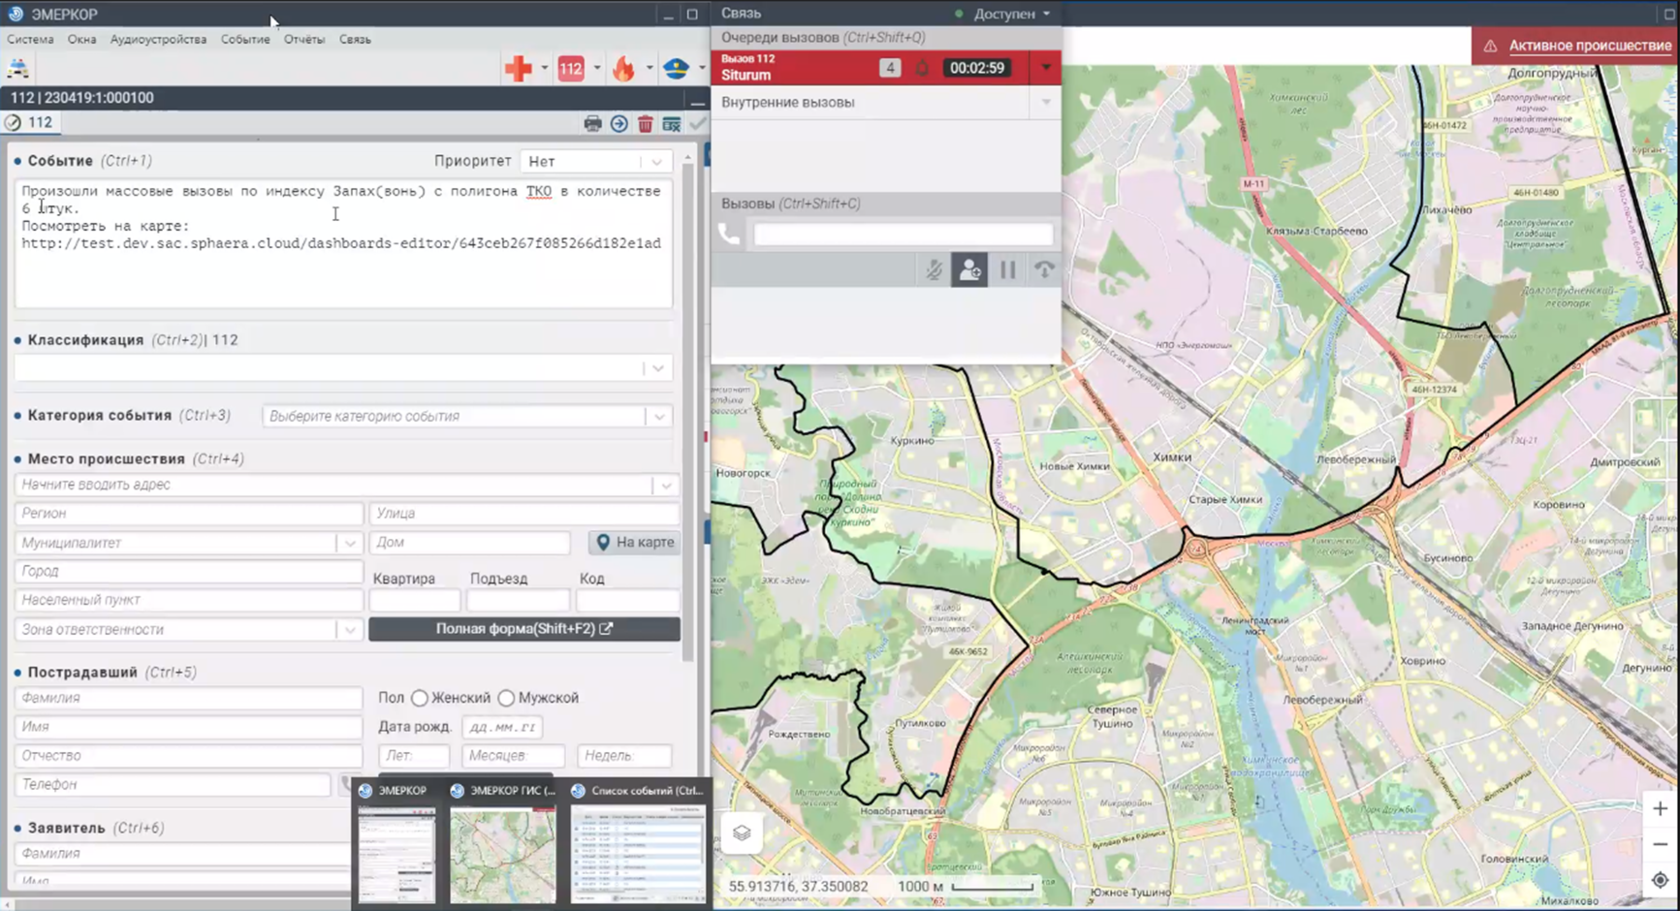This screenshot has width=1680, height=911.
Task: Click the add participant icon
Action: tap(969, 270)
